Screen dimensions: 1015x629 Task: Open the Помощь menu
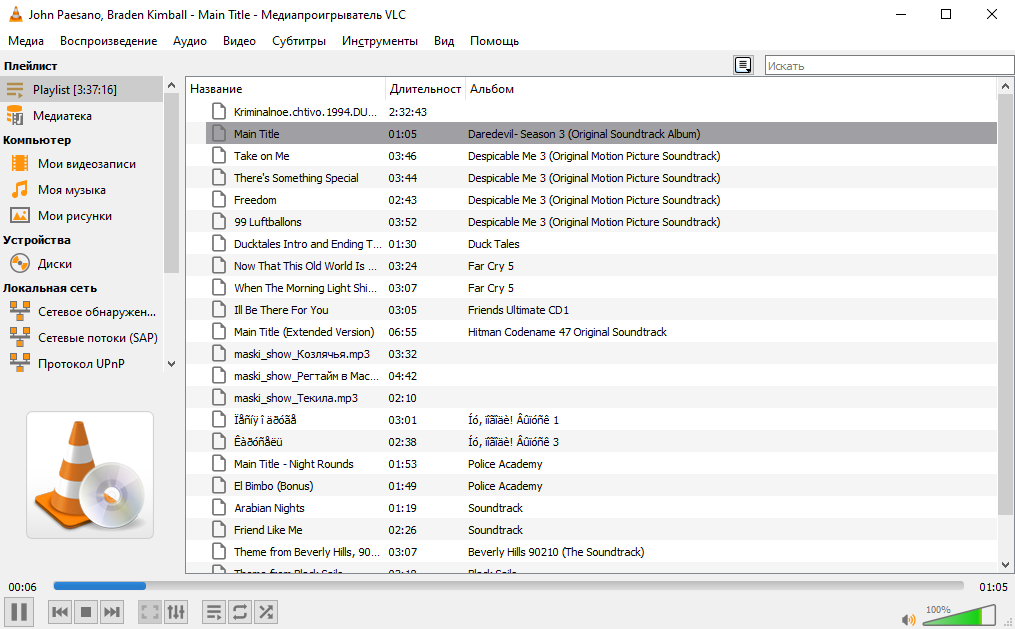point(495,41)
